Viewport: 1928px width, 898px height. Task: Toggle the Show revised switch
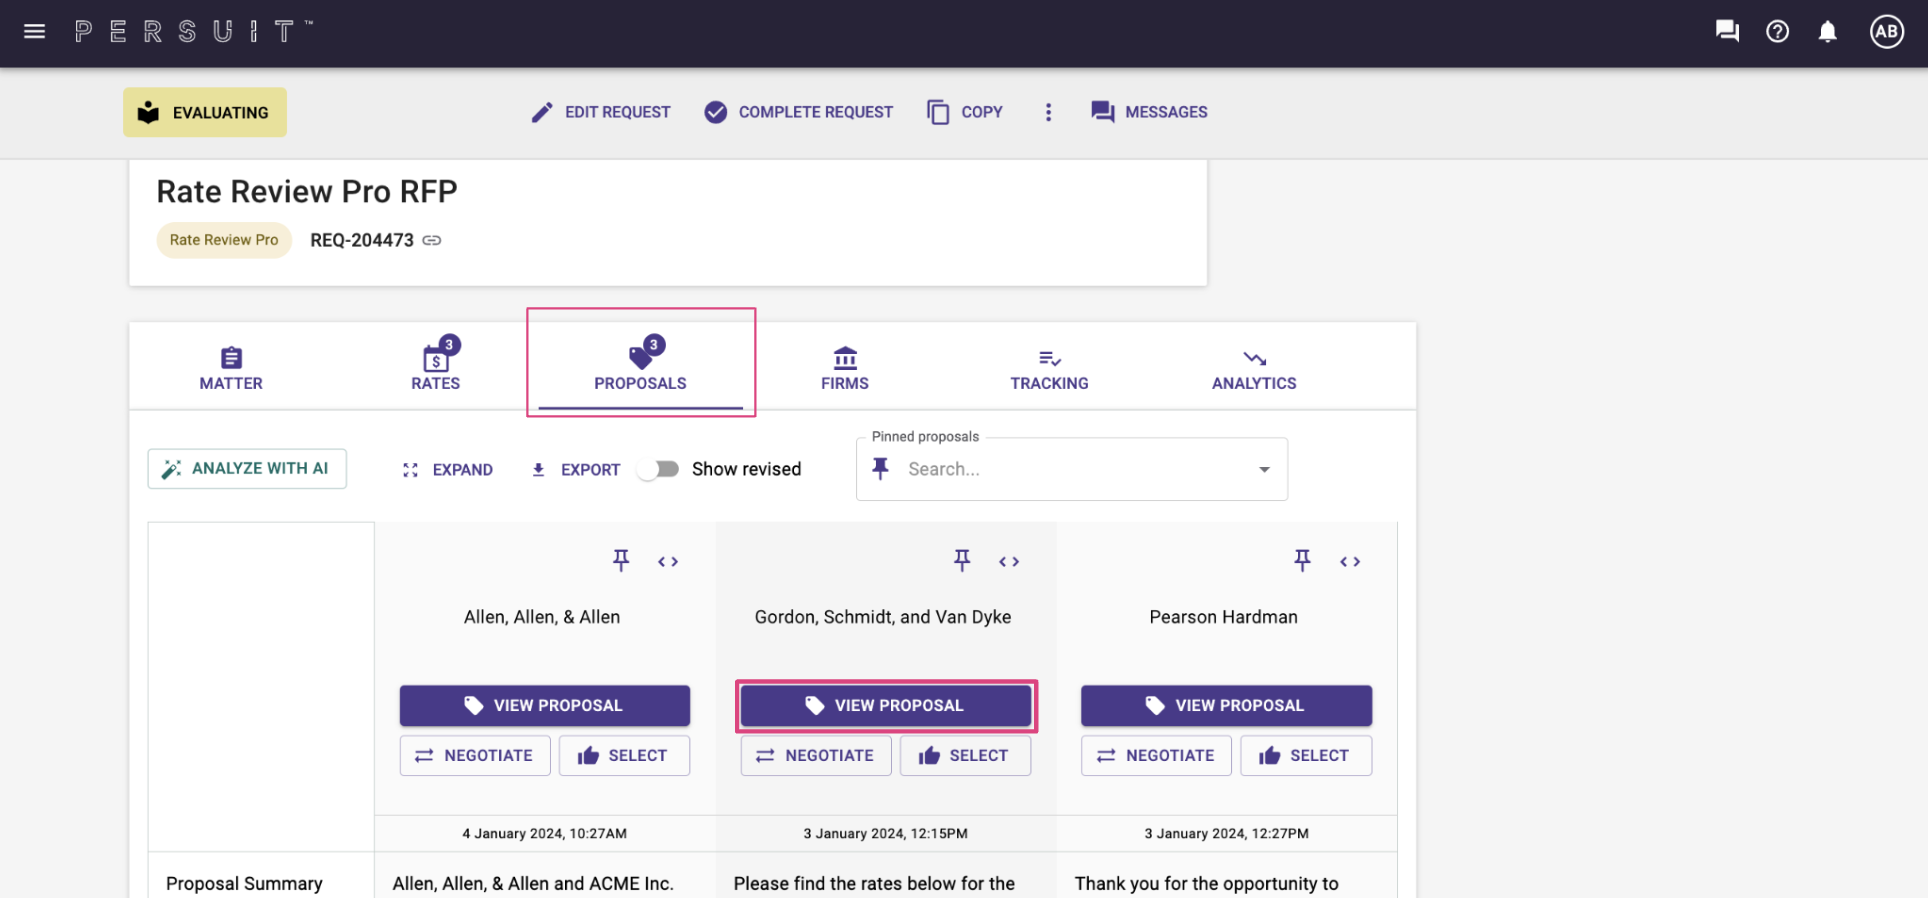[659, 469]
